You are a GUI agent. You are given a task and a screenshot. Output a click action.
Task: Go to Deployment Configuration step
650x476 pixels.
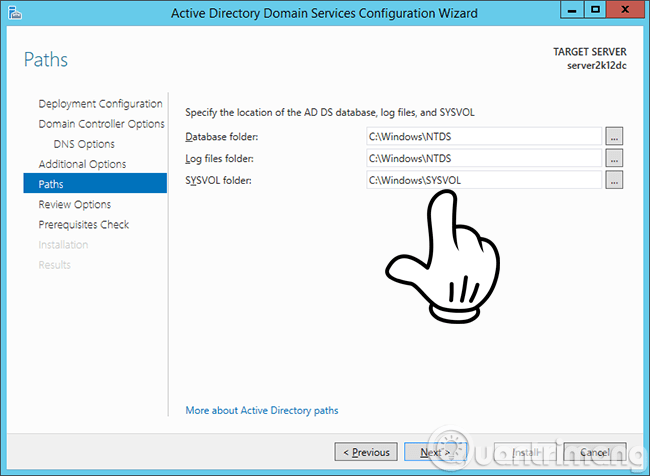tap(100, 104)
